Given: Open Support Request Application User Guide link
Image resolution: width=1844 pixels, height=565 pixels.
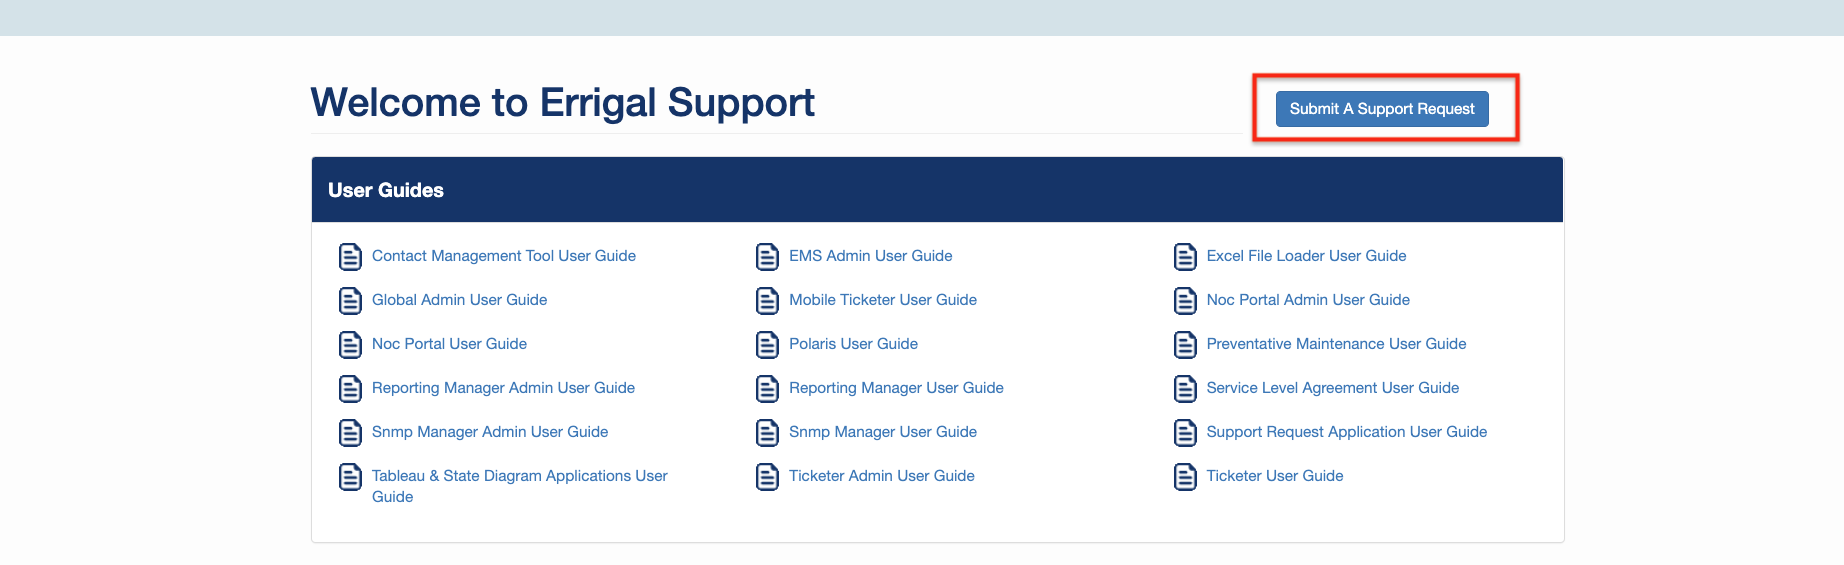Looking at the screenshot, I should pos(1346,432).
